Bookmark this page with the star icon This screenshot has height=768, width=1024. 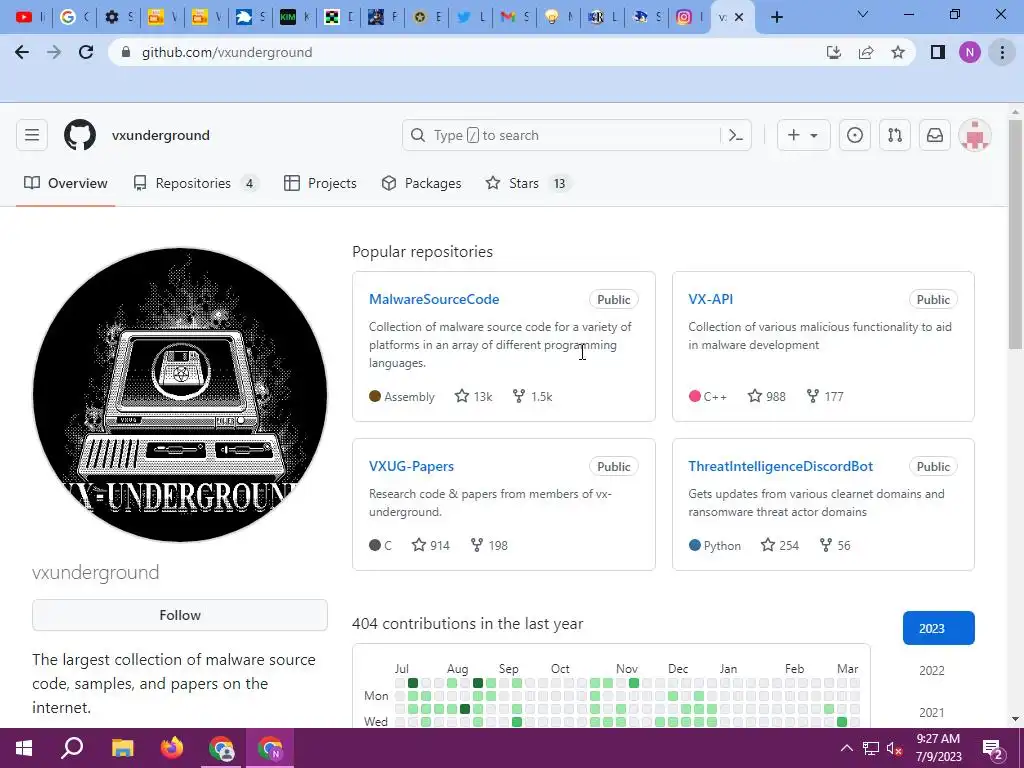[898, 52]
